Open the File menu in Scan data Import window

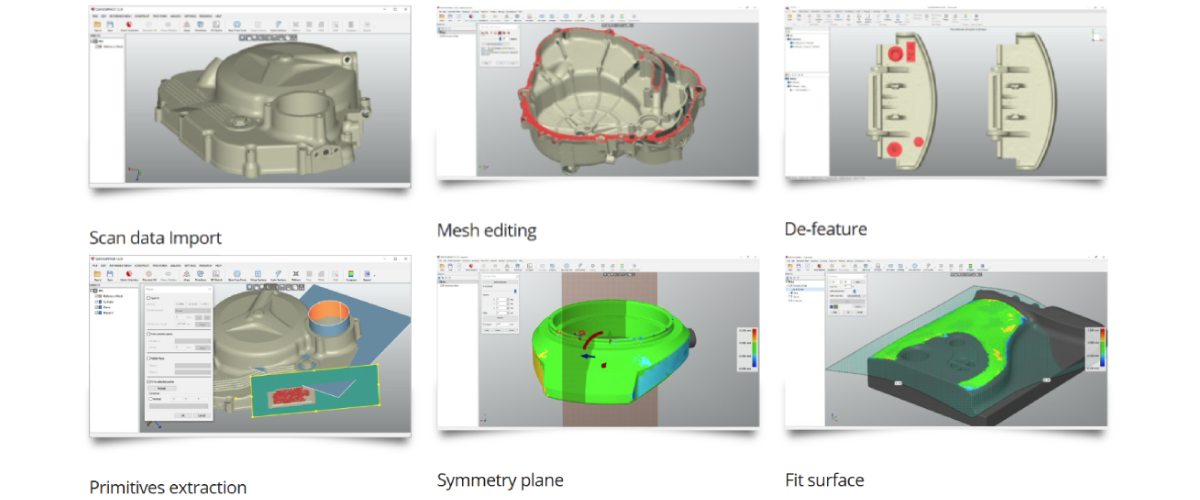tap(95, 17)
